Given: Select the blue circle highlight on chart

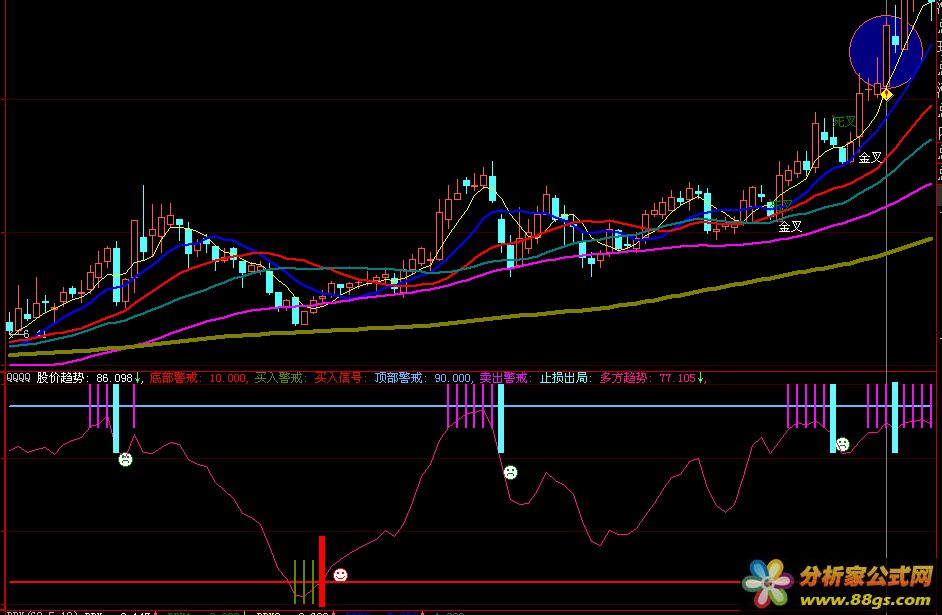Looking at the screenshot, I should (886, 50).
